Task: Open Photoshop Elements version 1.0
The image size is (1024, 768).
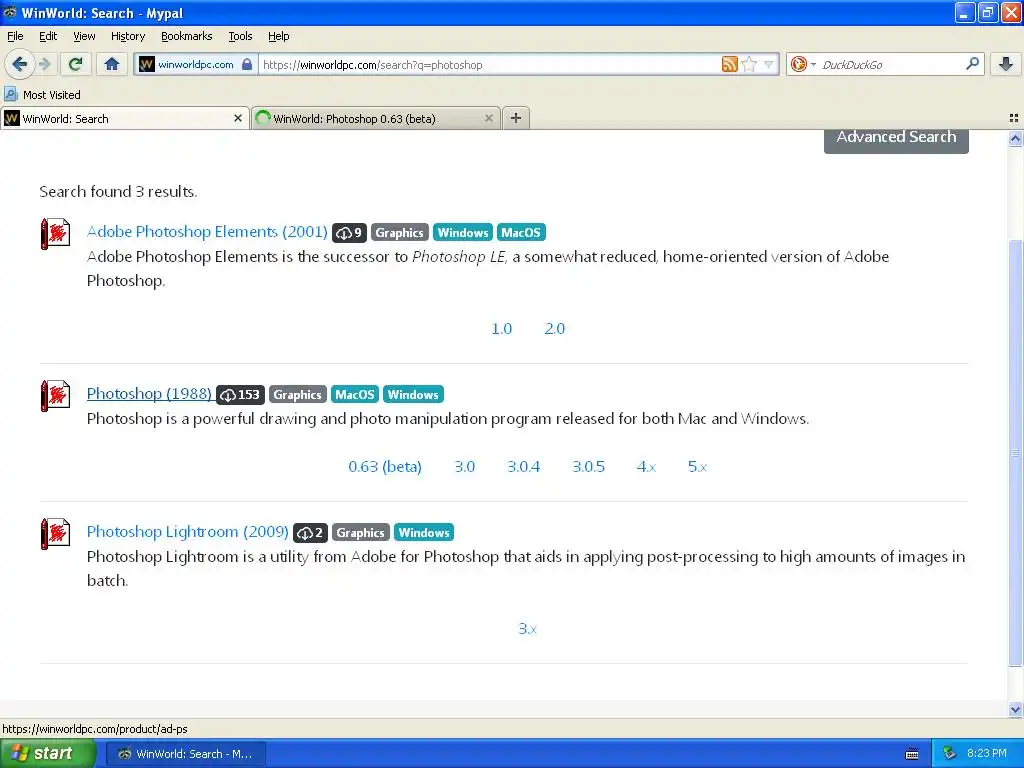Action: point(502,328)
